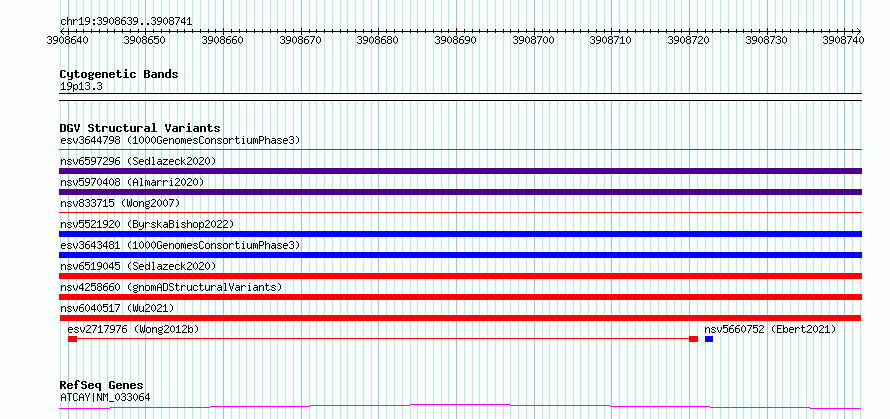Open variant label esv2717976 (Wong2012b)
This screenshot has width=890, height=419.
coord(133,329)
